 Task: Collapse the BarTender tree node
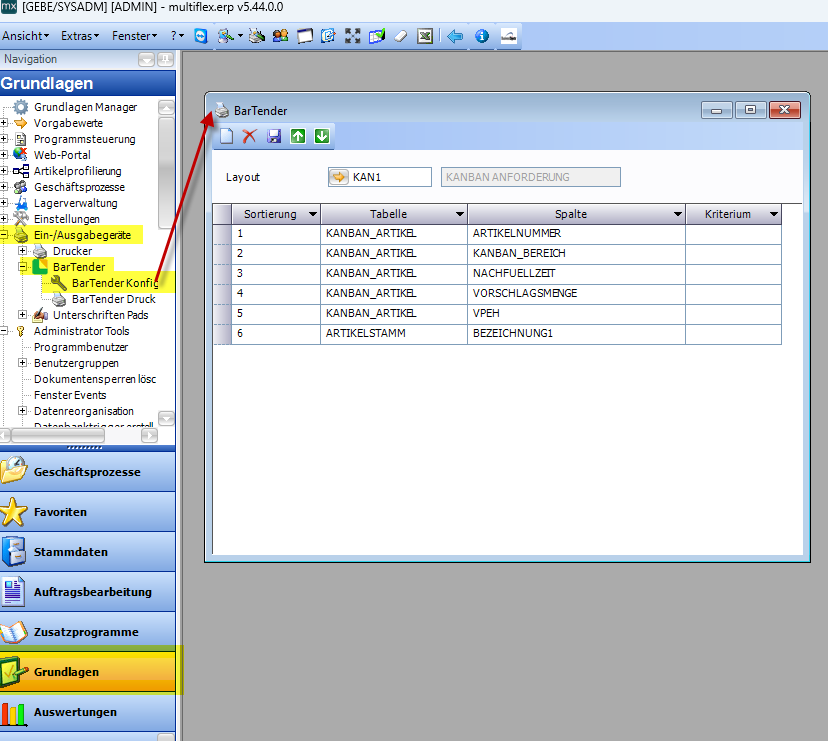22,267
